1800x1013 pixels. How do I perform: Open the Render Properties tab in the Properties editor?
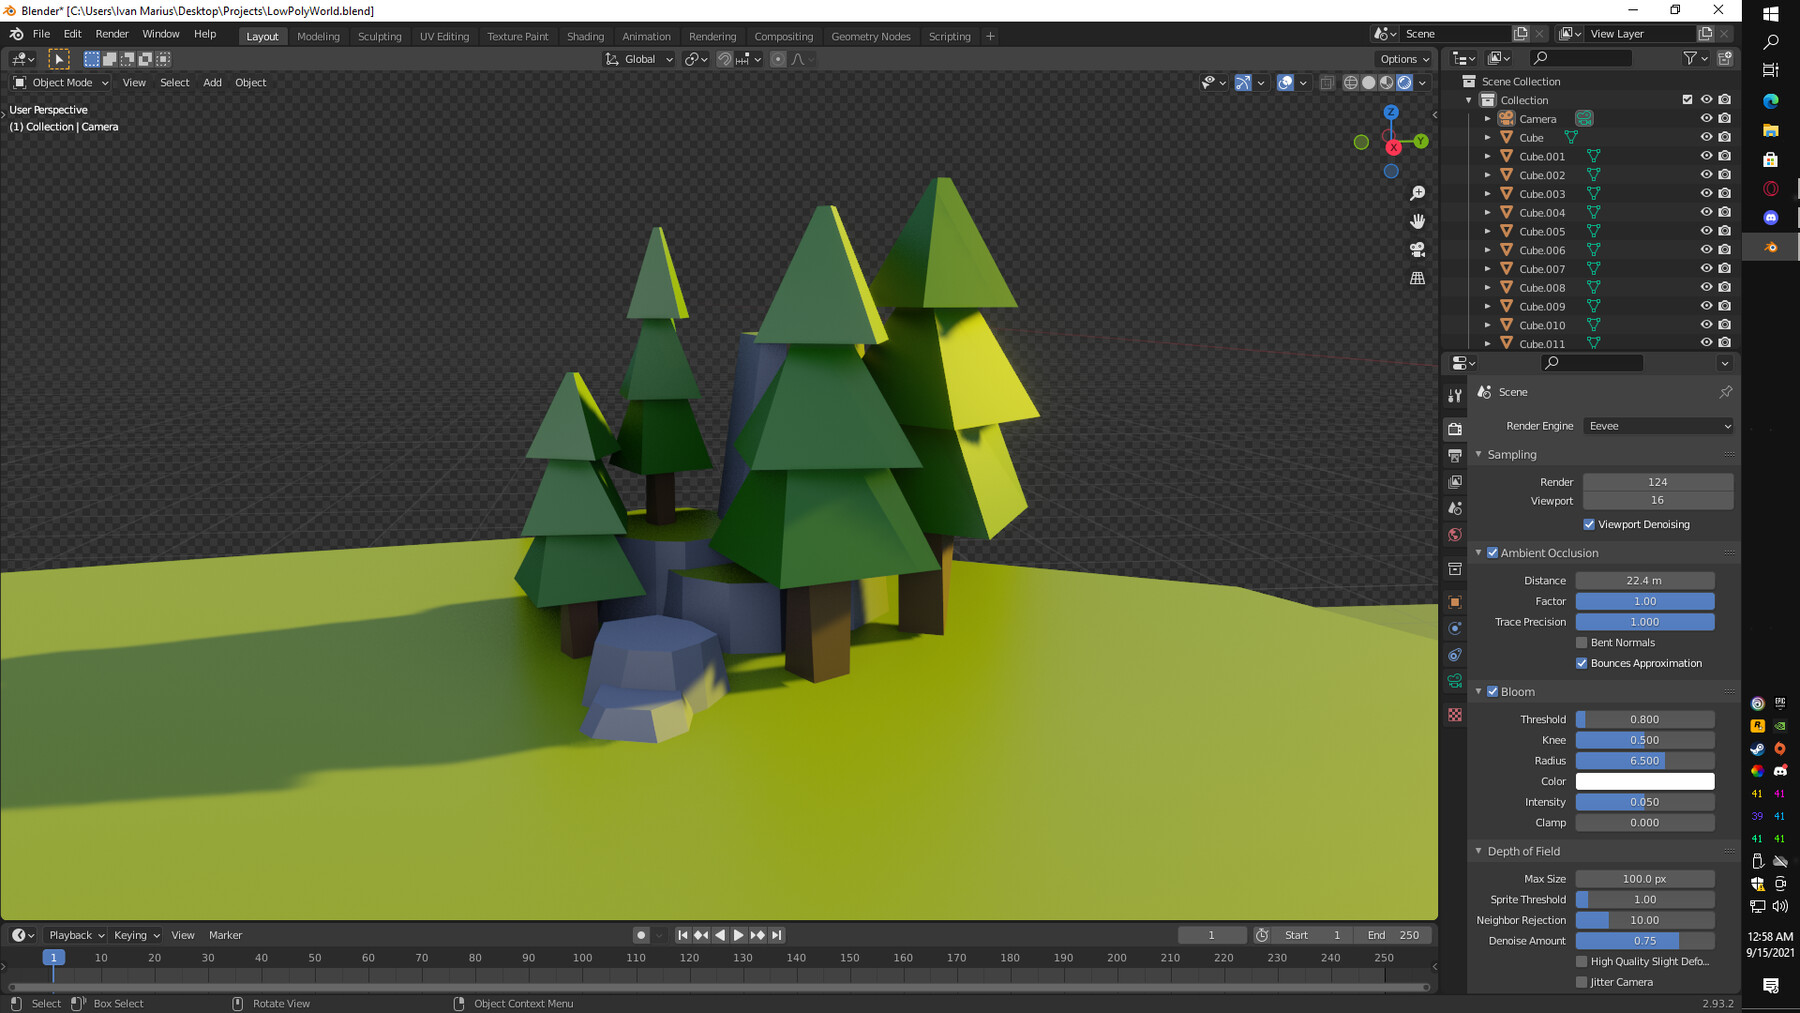[1455, 428]
